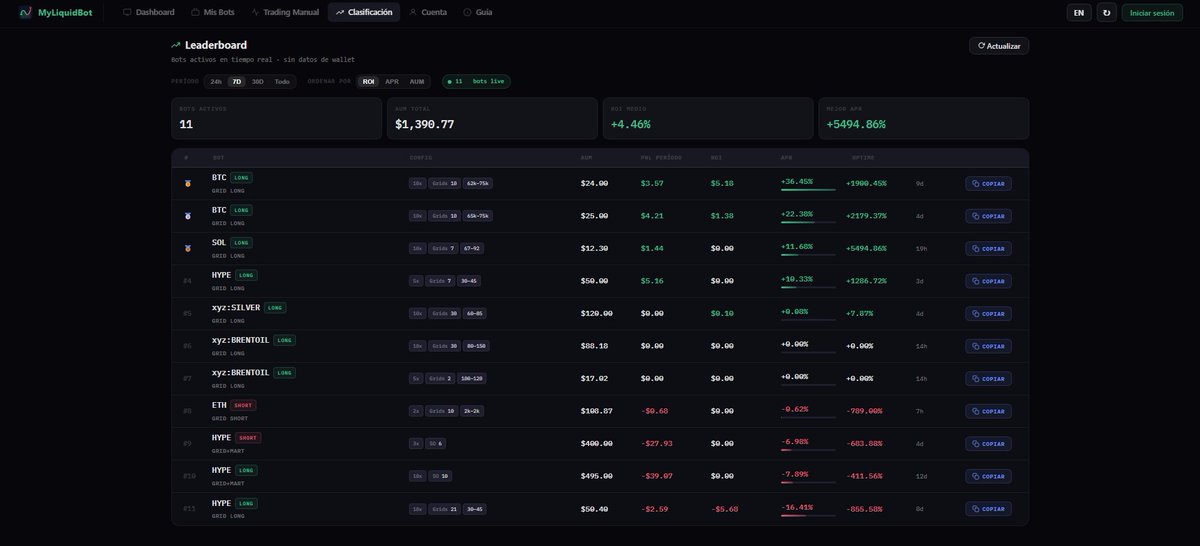Image resolution: width=1200 pixels, height=546 pixels.
Task: Click the gold medal icon of first BTC row
Action: coord(187,184)
